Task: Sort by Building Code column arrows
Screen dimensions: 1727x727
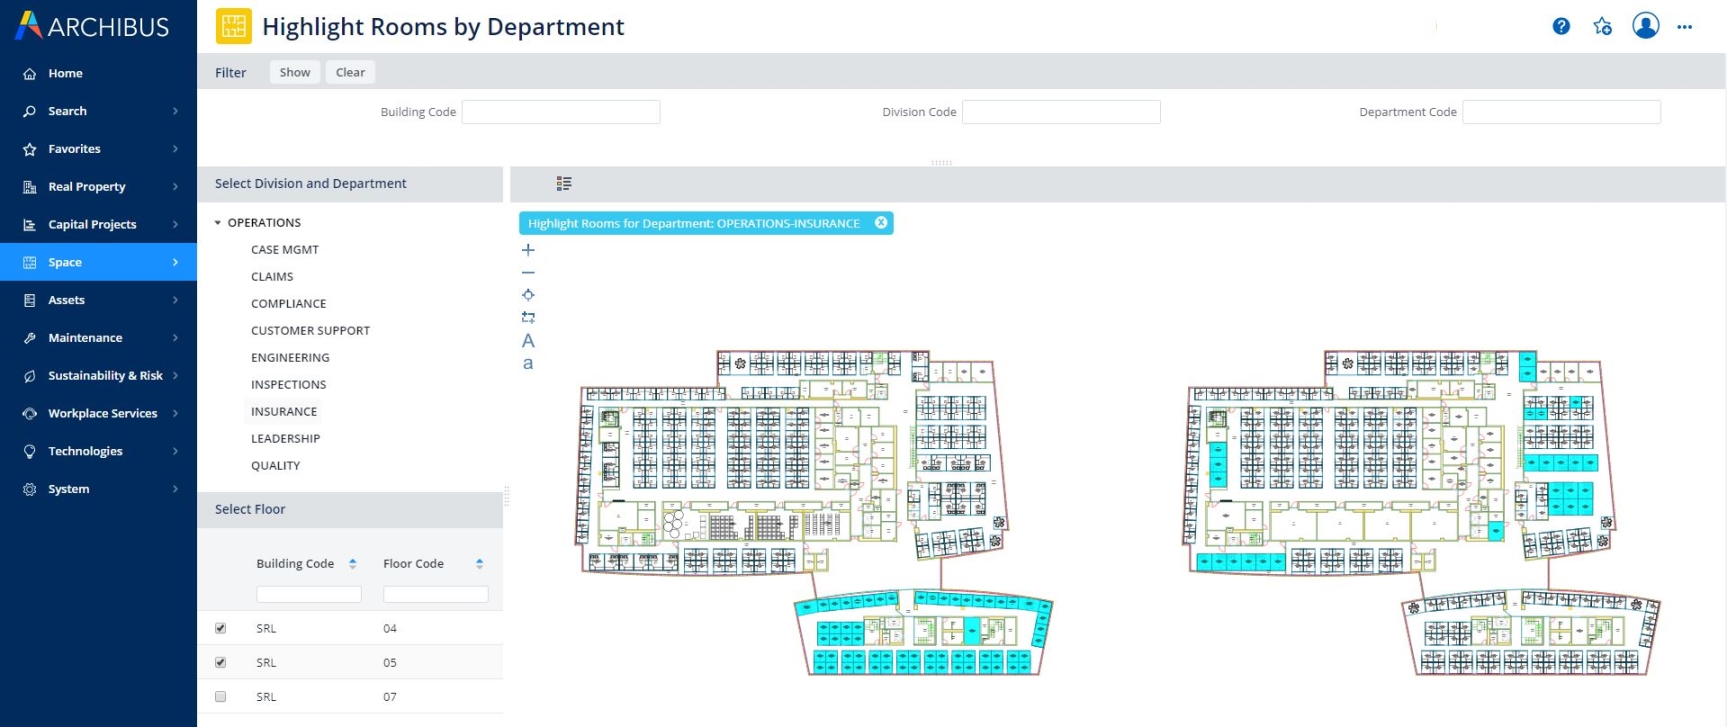Action: (x=352, y=564)
